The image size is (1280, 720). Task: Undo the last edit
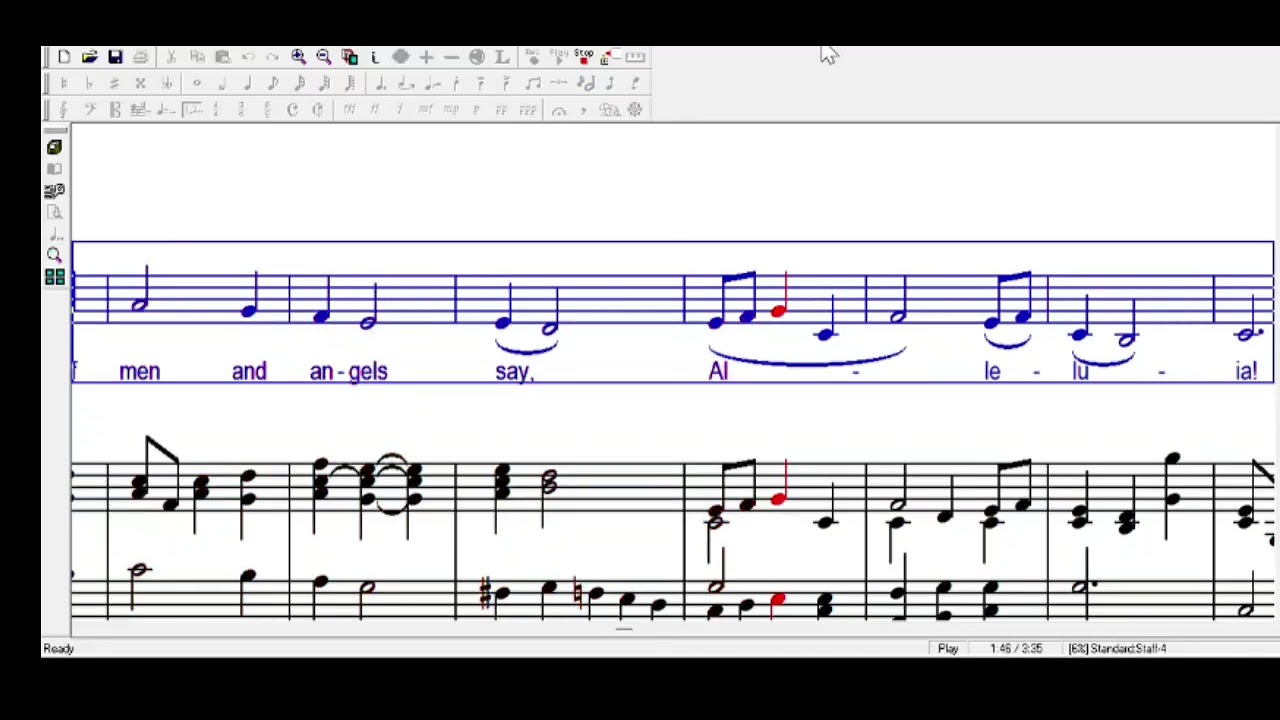point(248,57)
